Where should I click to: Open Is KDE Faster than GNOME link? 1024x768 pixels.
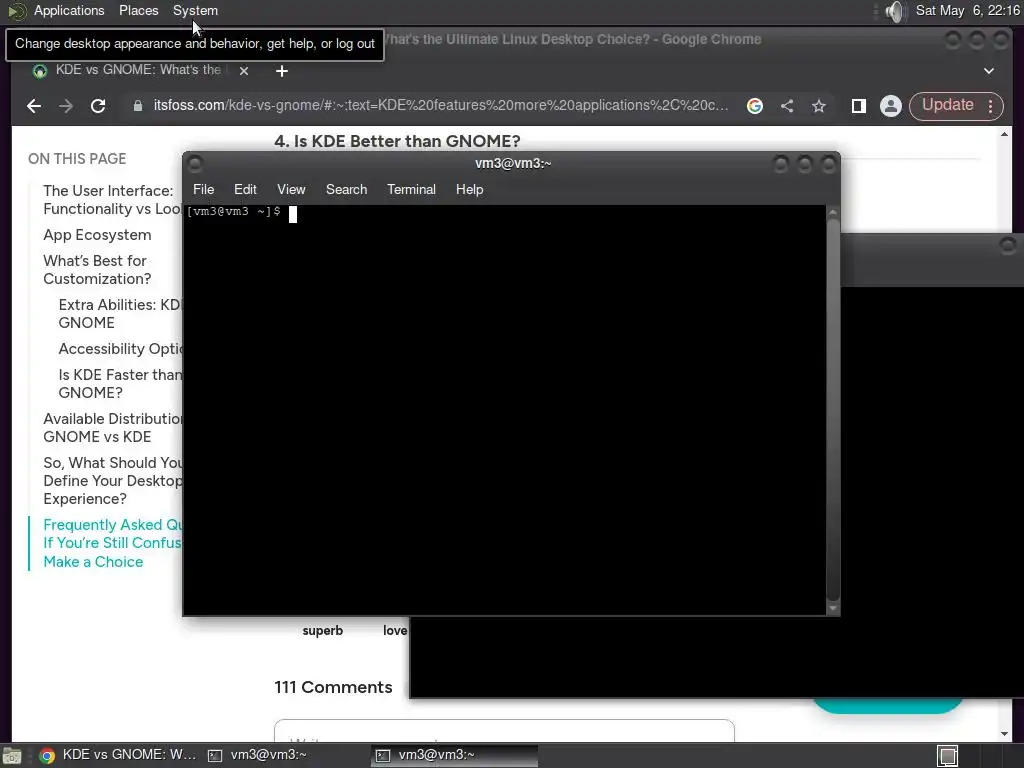point(120,384)
